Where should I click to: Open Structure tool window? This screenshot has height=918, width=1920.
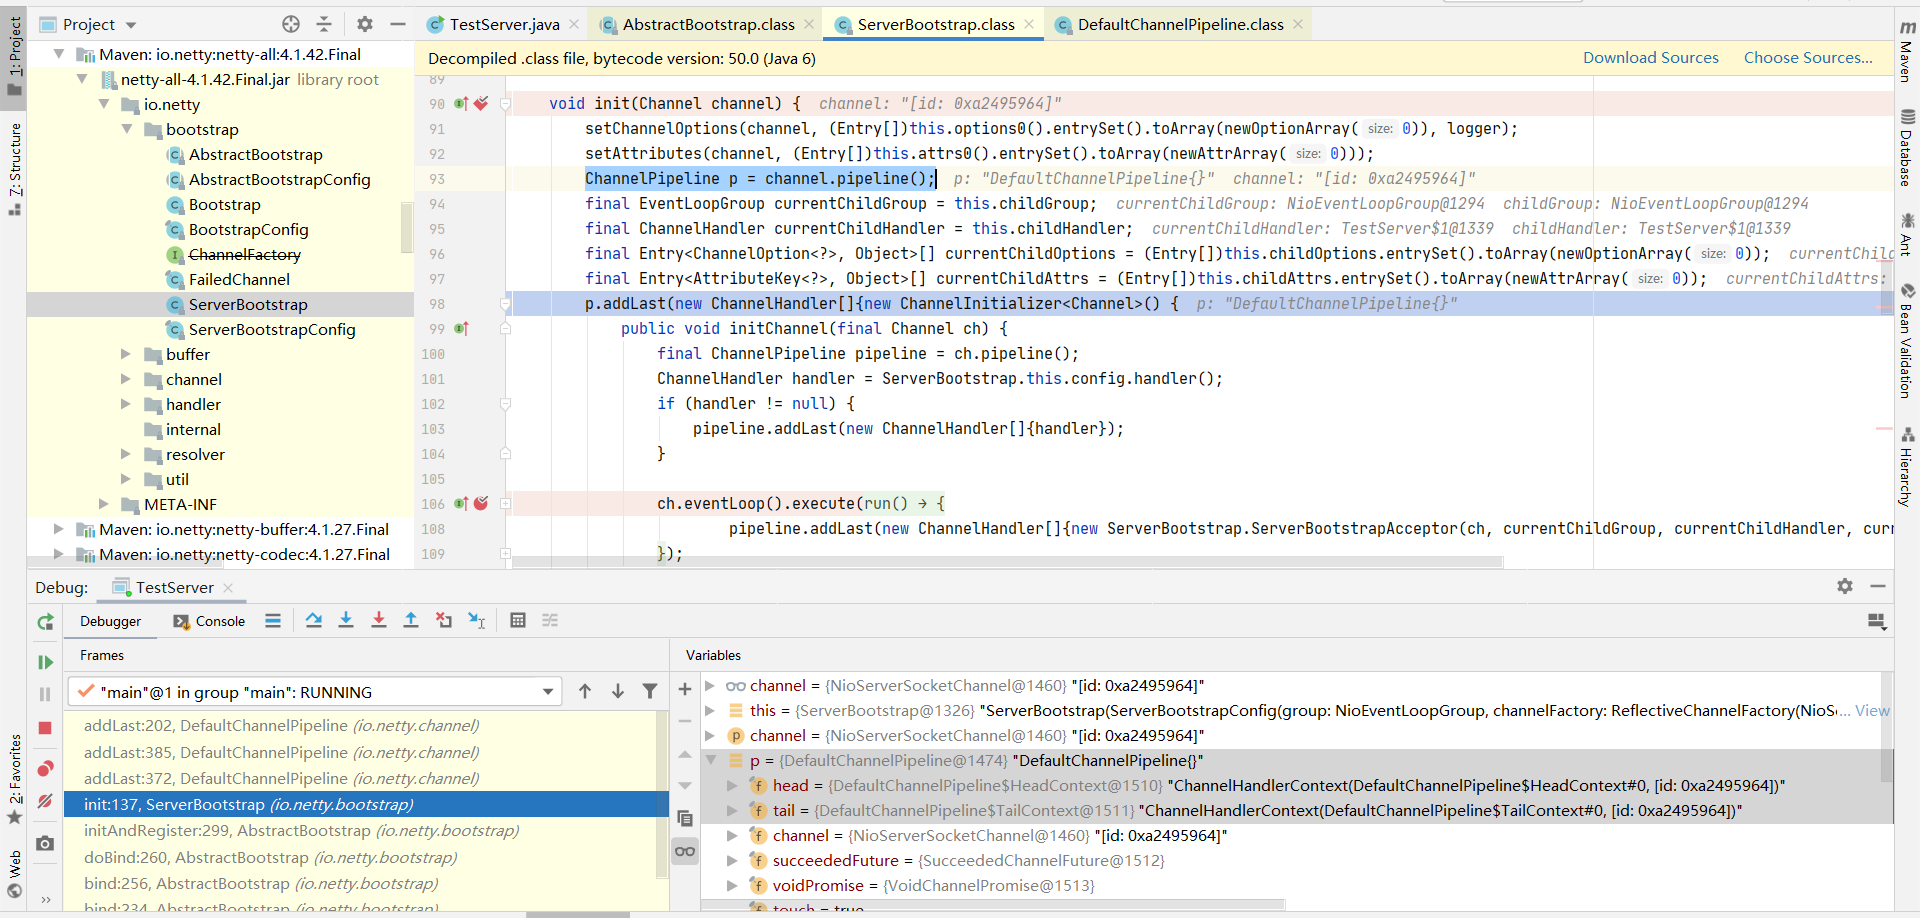[15, 168]
